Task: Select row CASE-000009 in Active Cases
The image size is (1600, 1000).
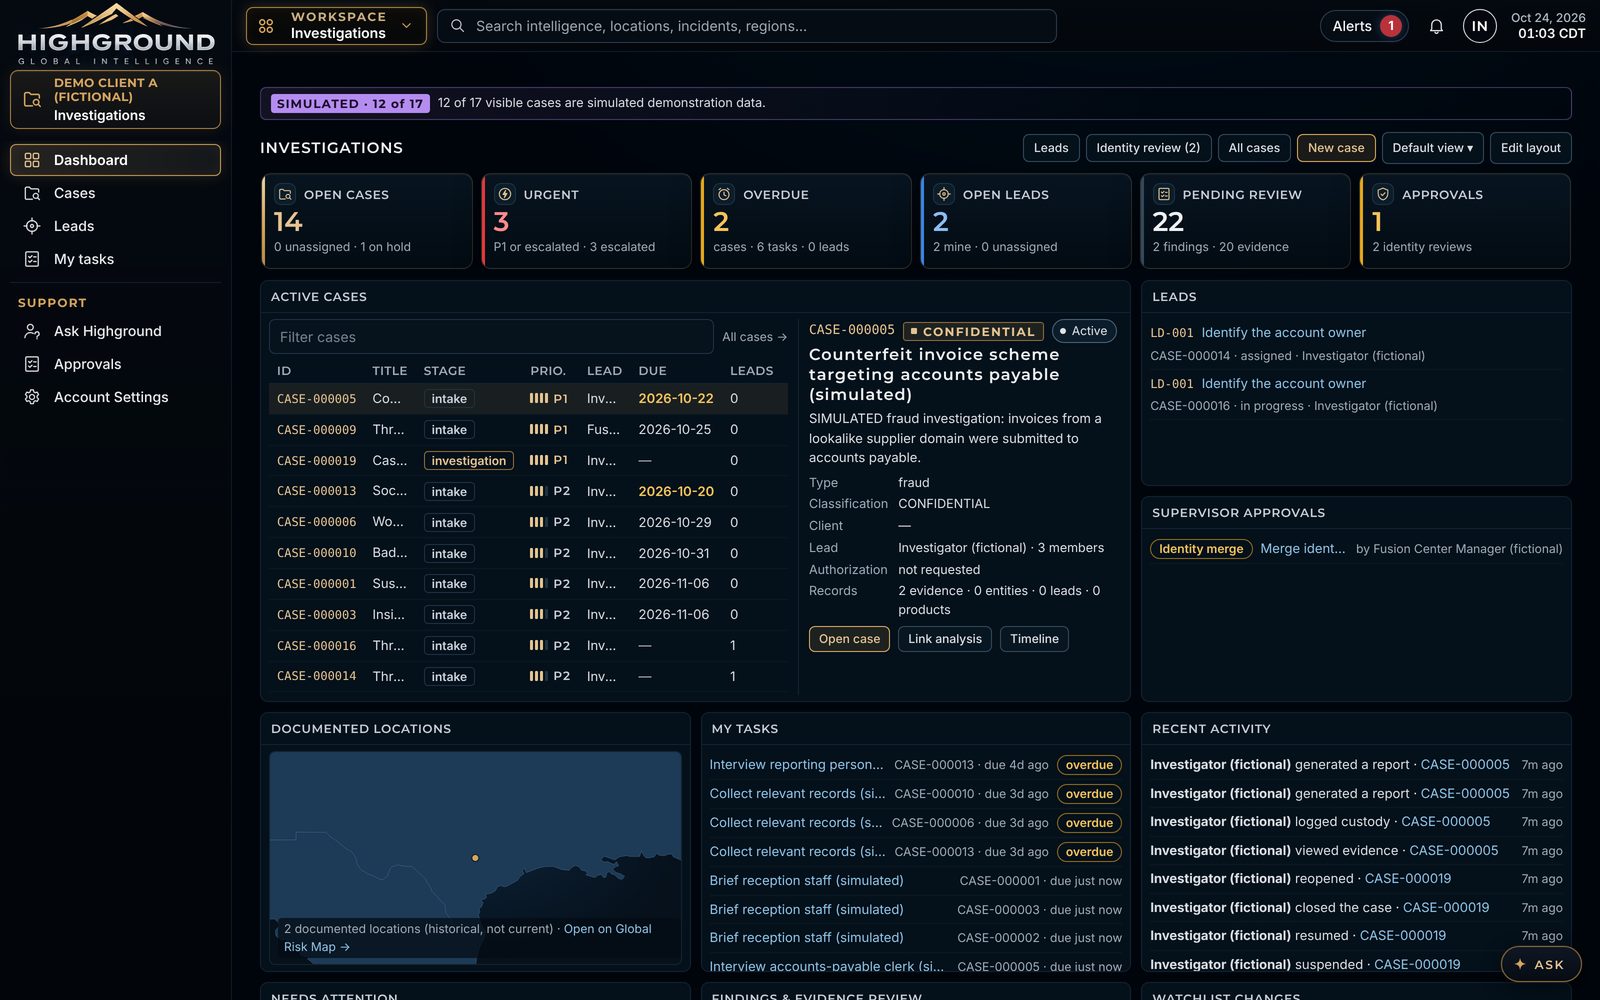Action: [x=528, y=430]
